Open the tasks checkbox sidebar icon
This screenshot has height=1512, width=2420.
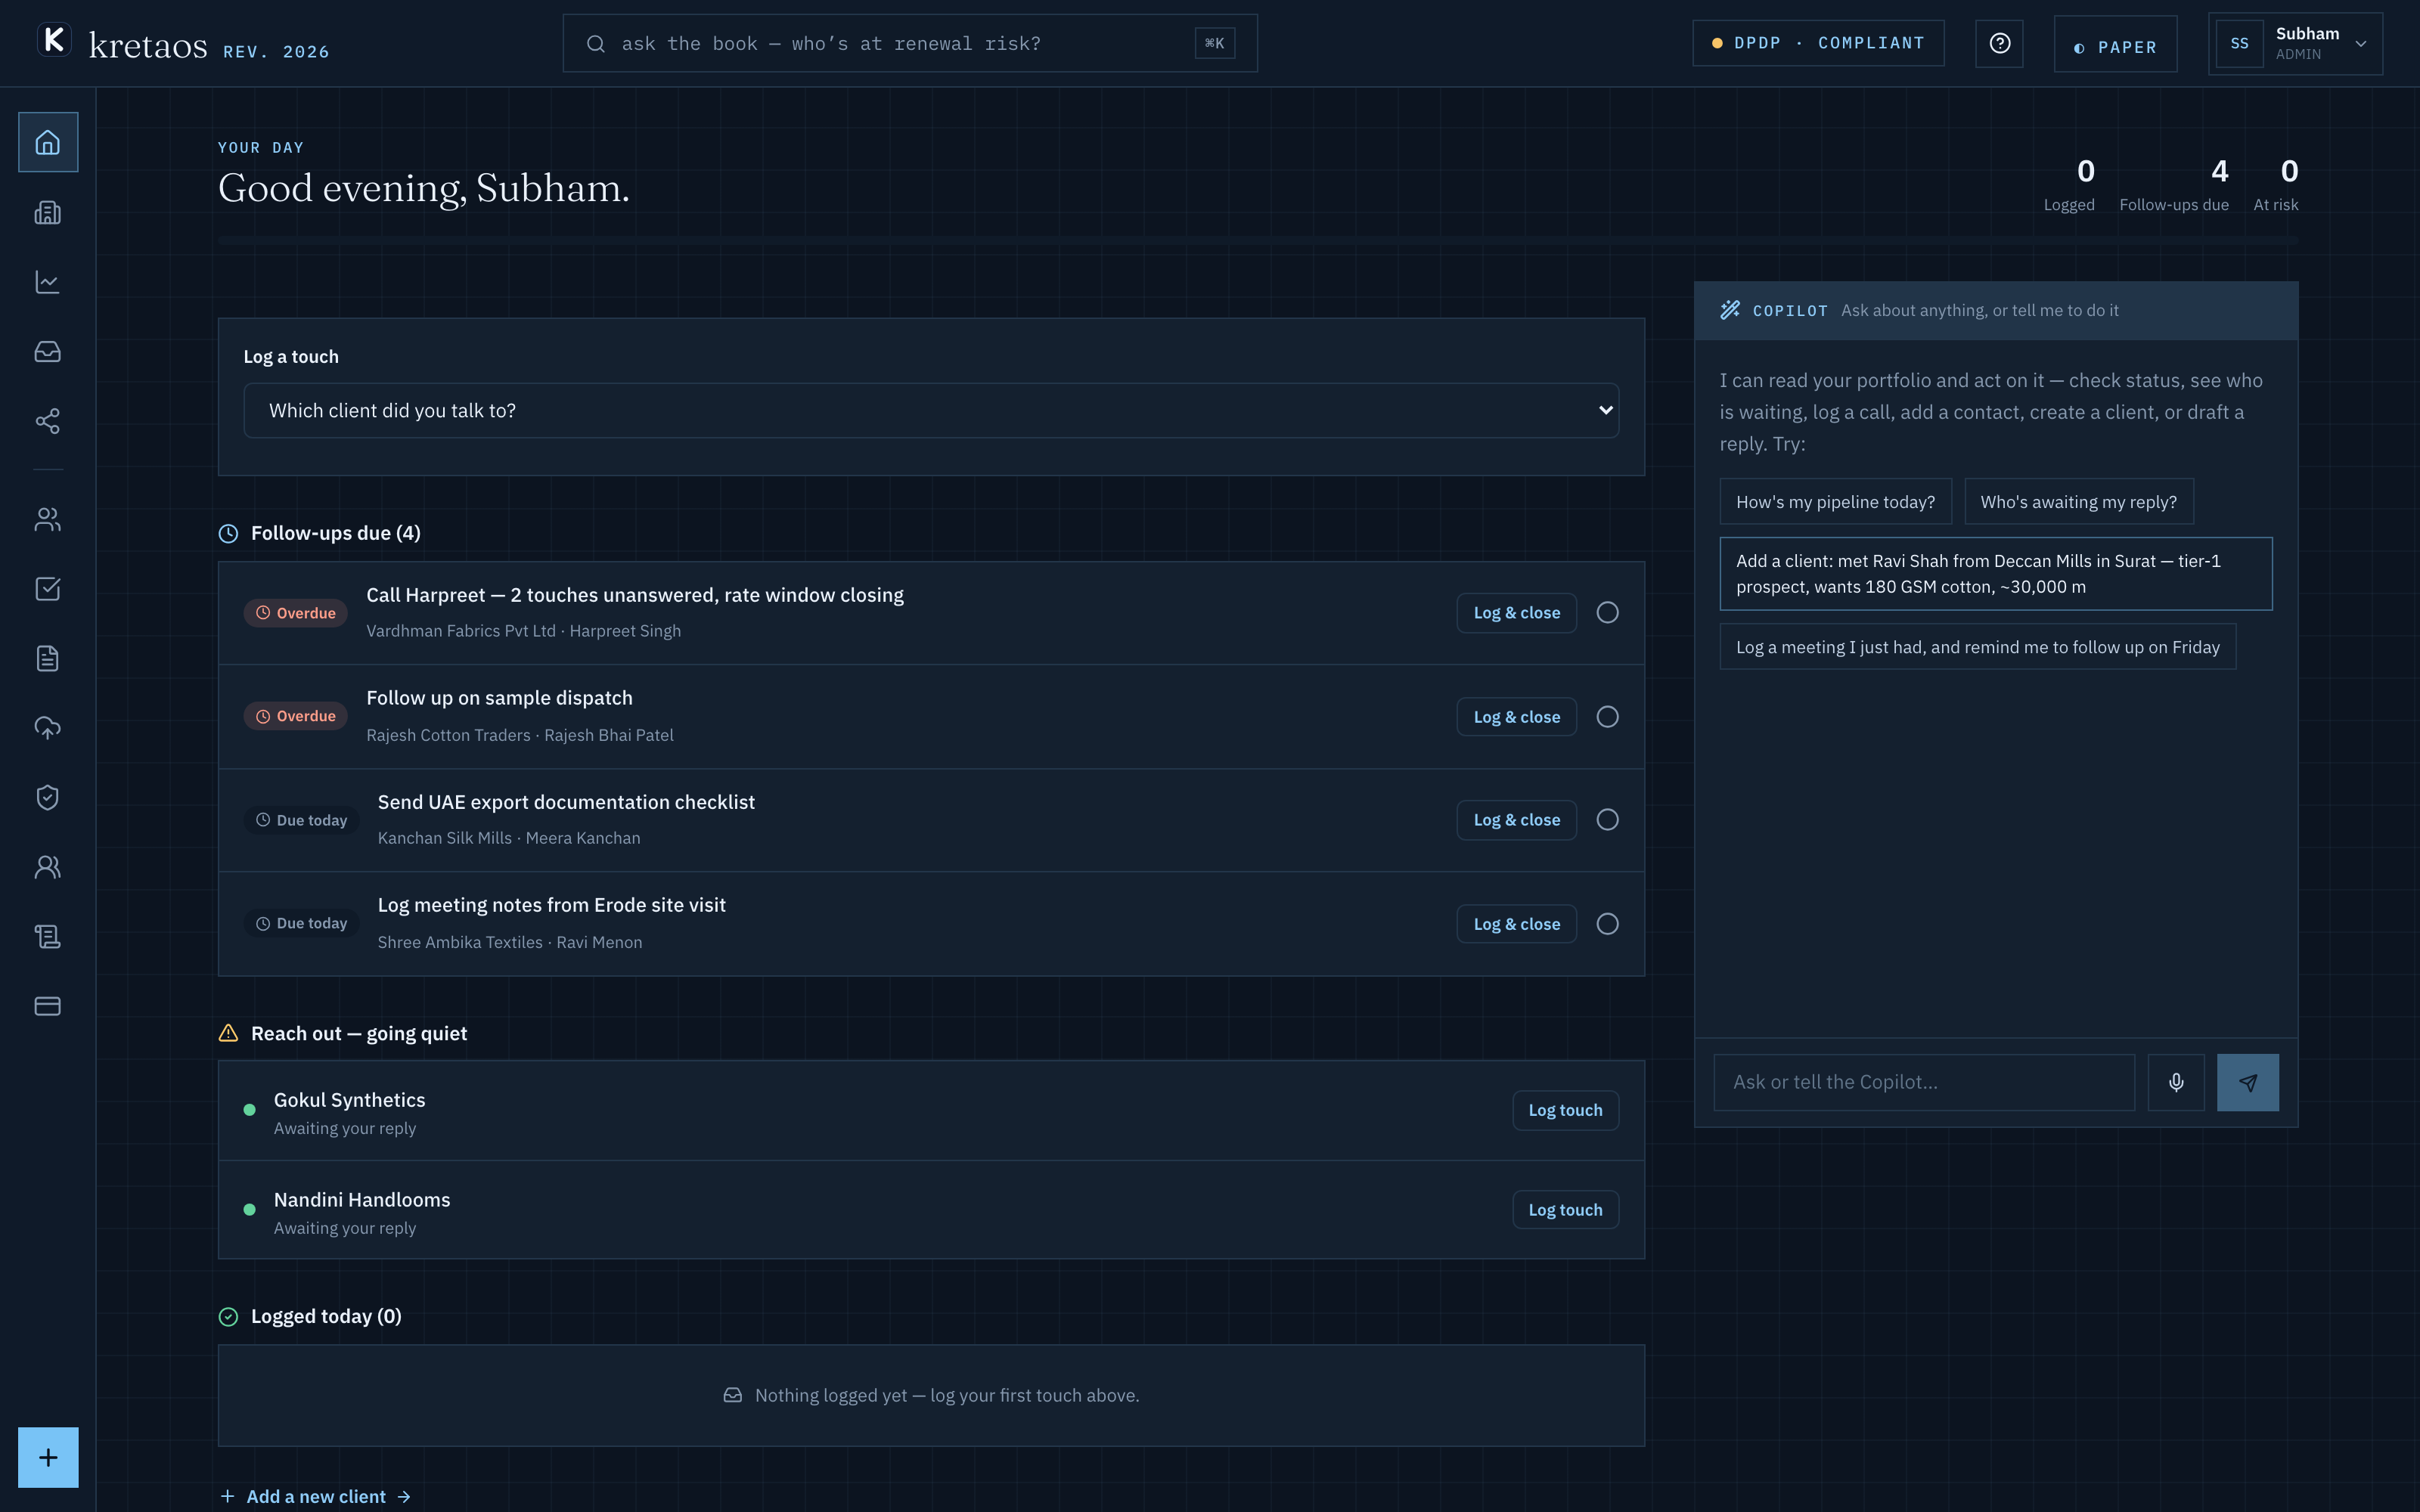point(48,589)
